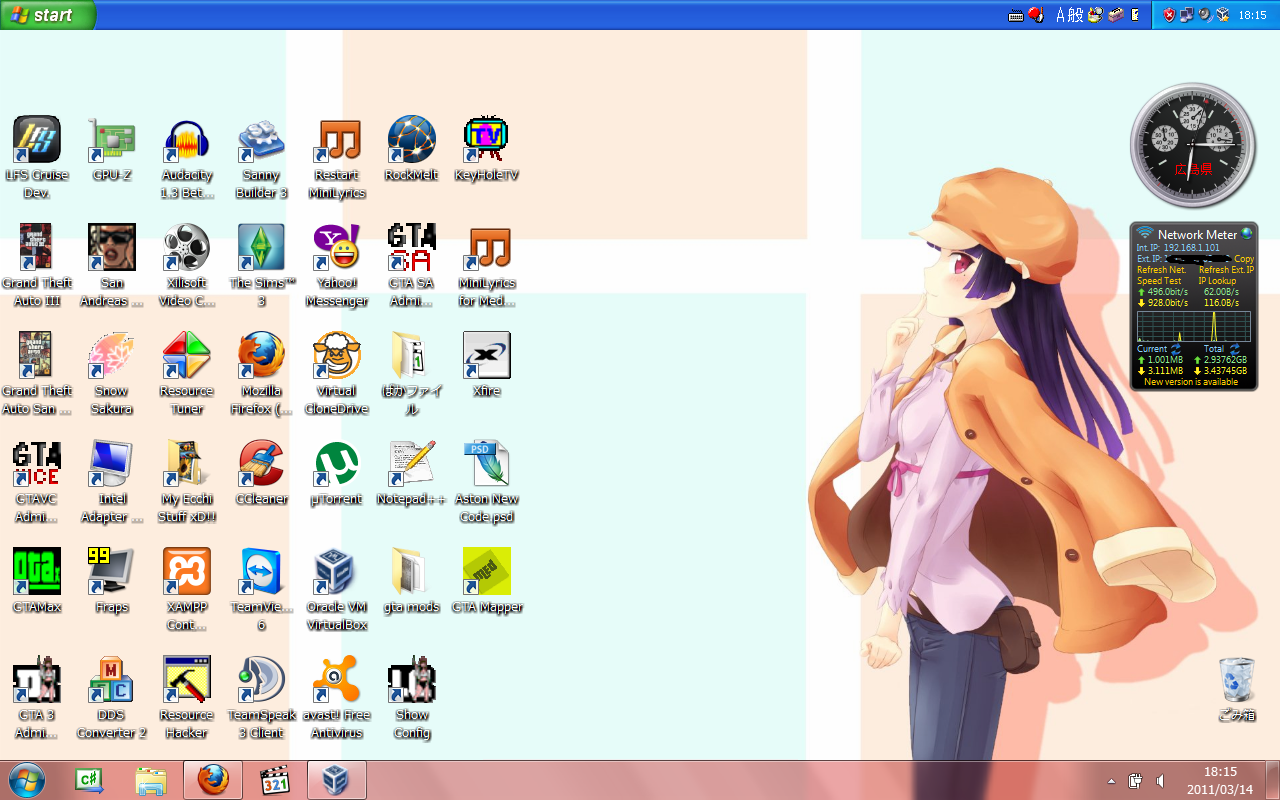Screen dimensions: 1280x800
Task: Open Audacity 1.3 Beta shortcut
Action: (x=187, y=157)
